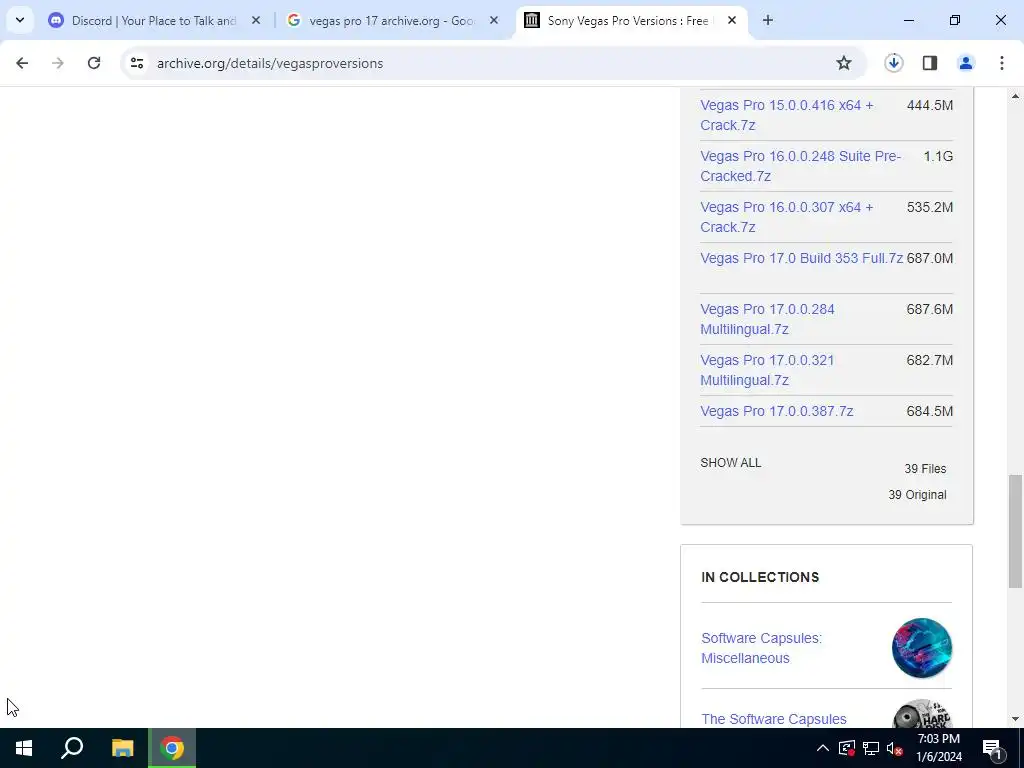Click SHOW ALL files link

pos(731,463)
